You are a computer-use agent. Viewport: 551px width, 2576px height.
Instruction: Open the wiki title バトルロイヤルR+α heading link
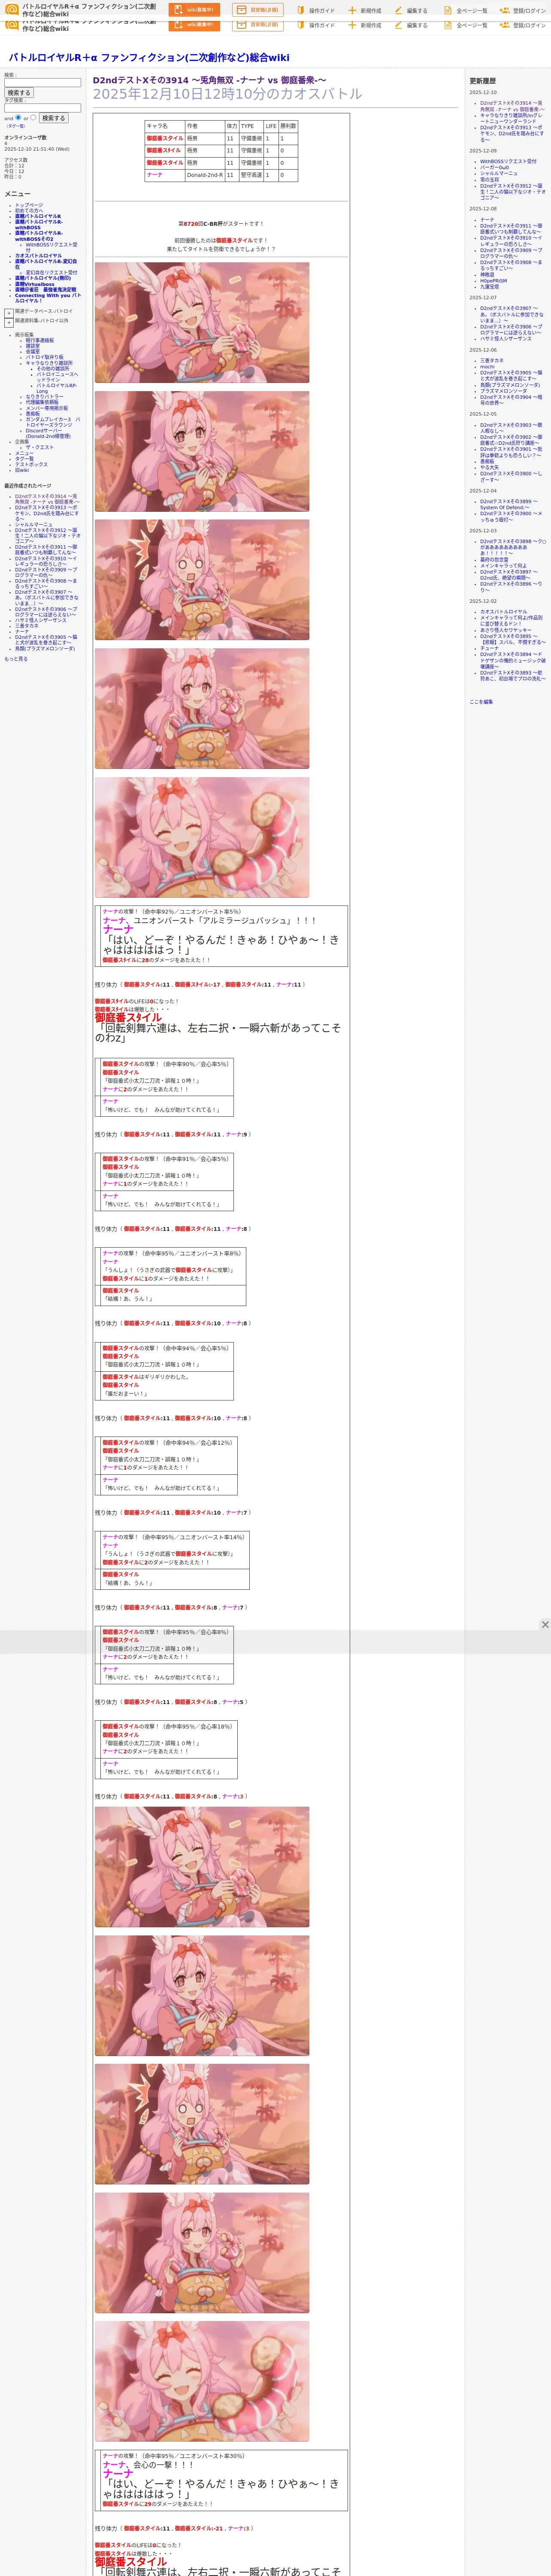[x=149, y=58]
